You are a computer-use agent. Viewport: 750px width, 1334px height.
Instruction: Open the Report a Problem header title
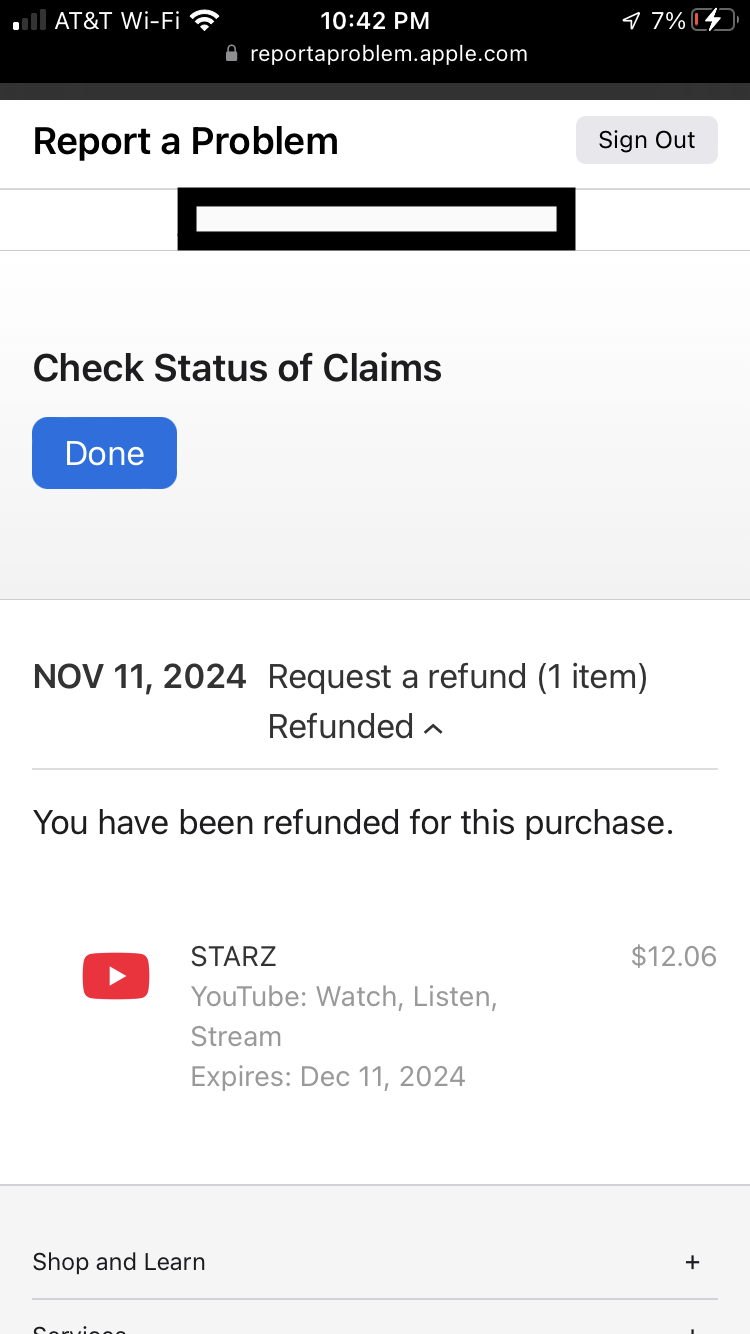coord(186,141)
